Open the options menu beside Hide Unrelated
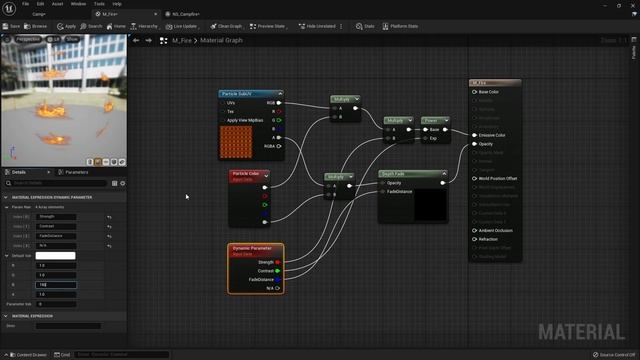Viewport: 640px width, 360px height. coord(341,26)
